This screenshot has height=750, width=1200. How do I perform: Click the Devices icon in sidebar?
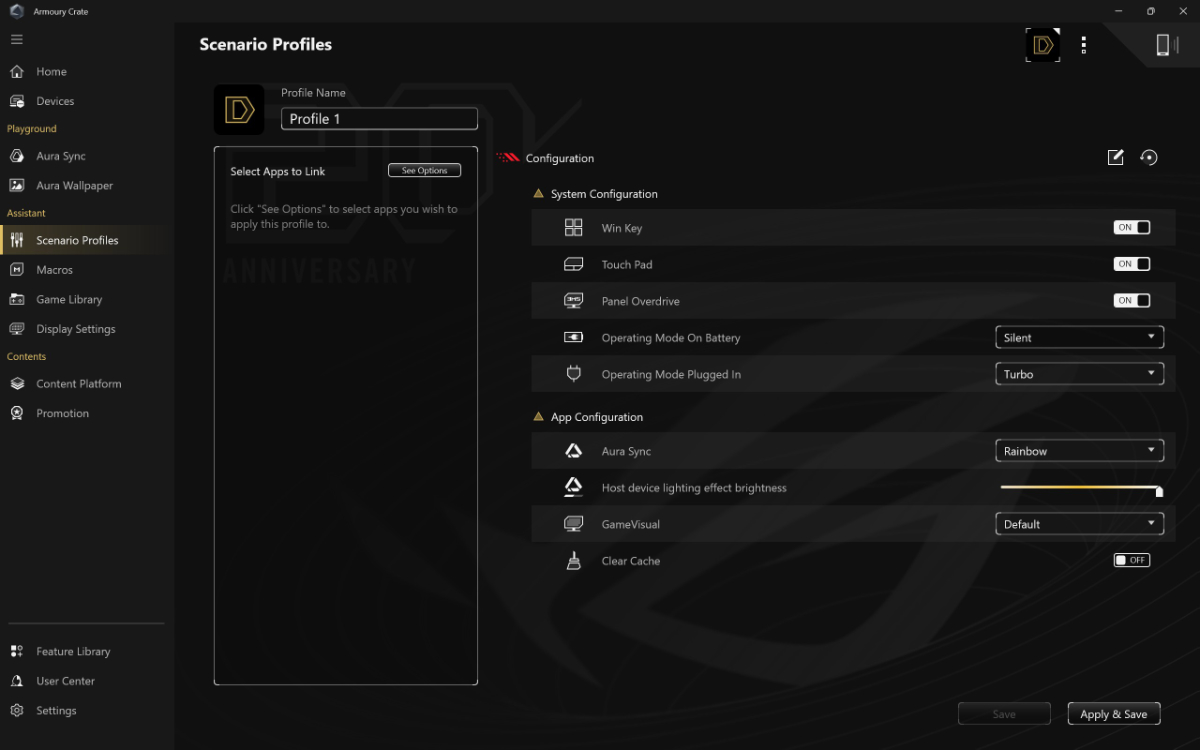point(17,101)
